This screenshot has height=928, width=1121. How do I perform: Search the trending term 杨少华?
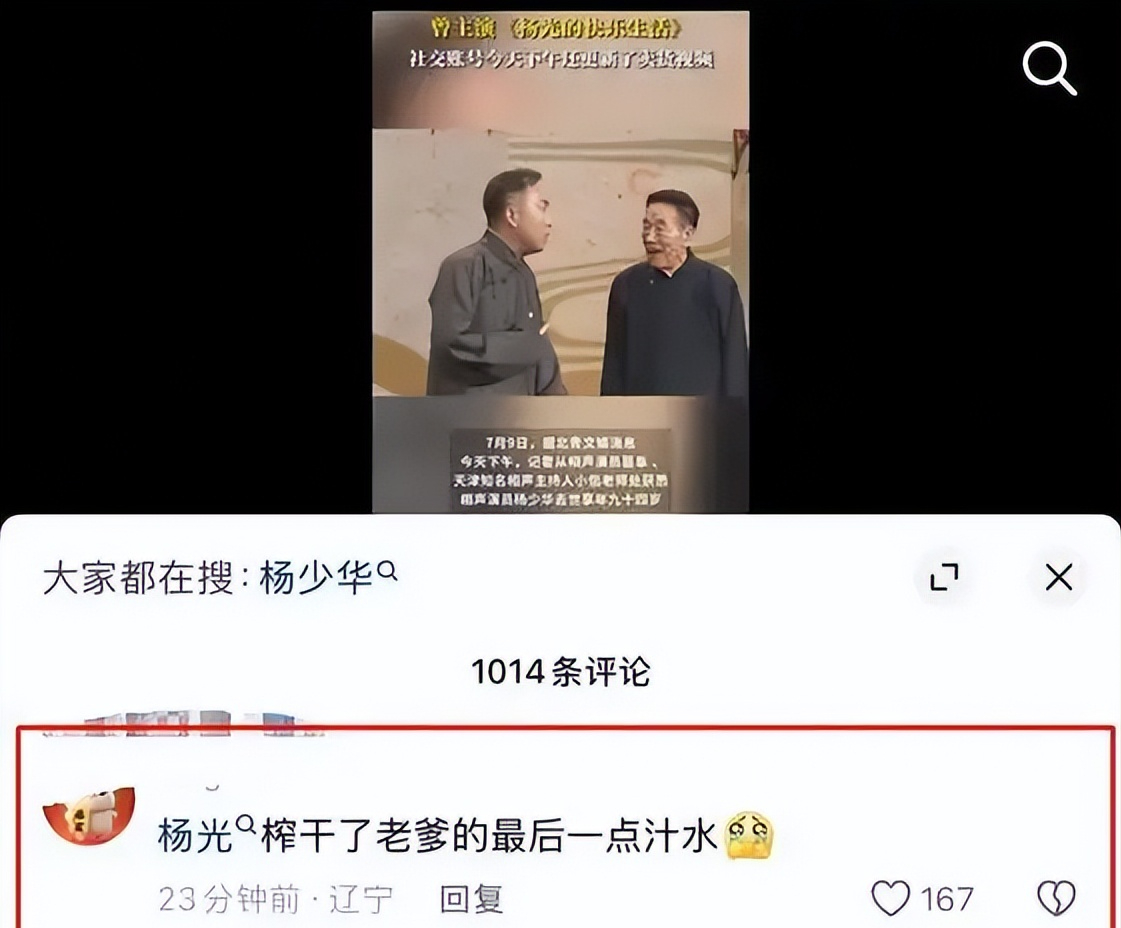315,577
